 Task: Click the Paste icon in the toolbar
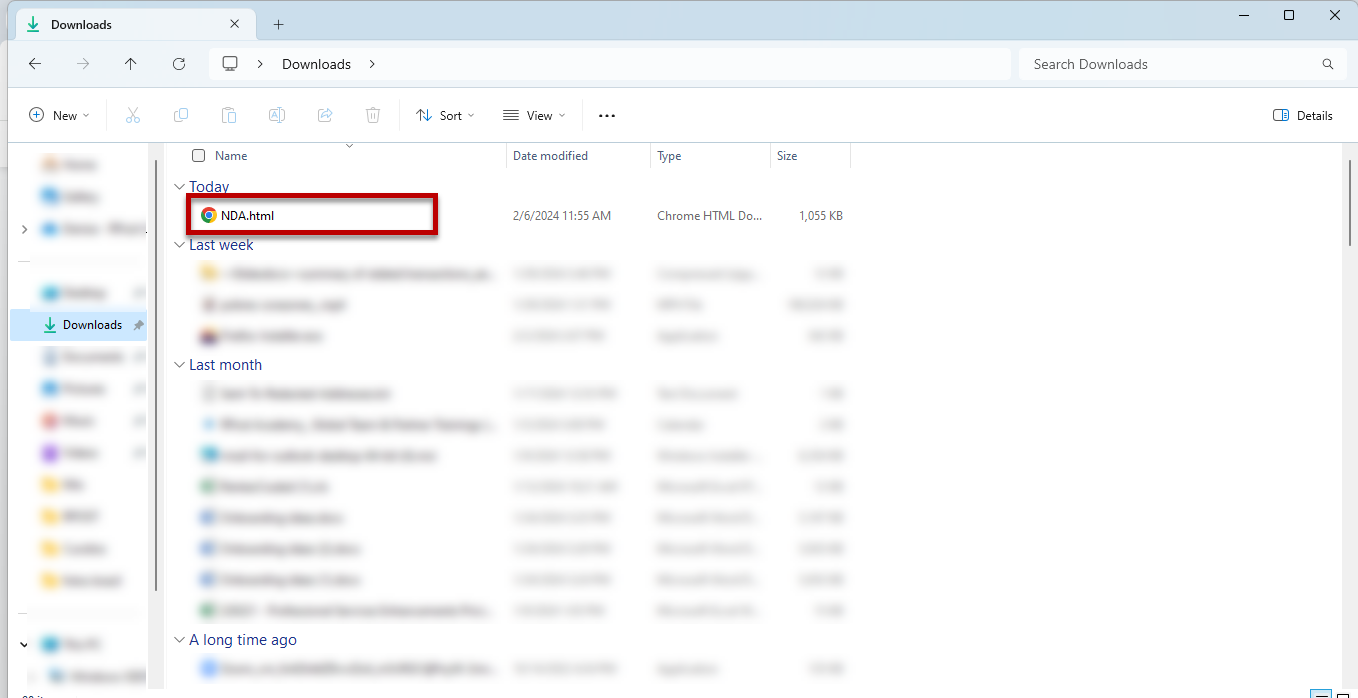(x=229, y=115)
